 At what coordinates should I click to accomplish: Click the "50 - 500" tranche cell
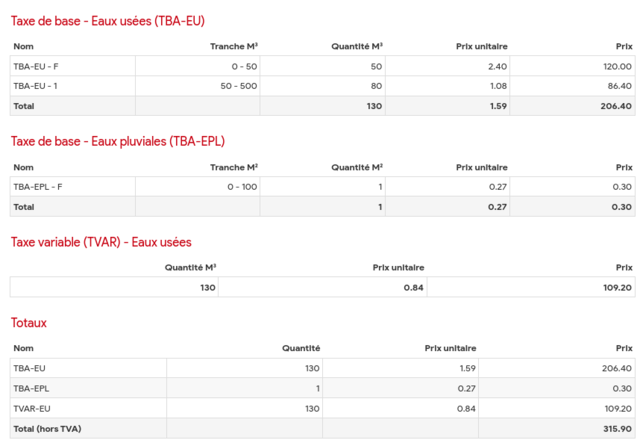coord(239,86)
